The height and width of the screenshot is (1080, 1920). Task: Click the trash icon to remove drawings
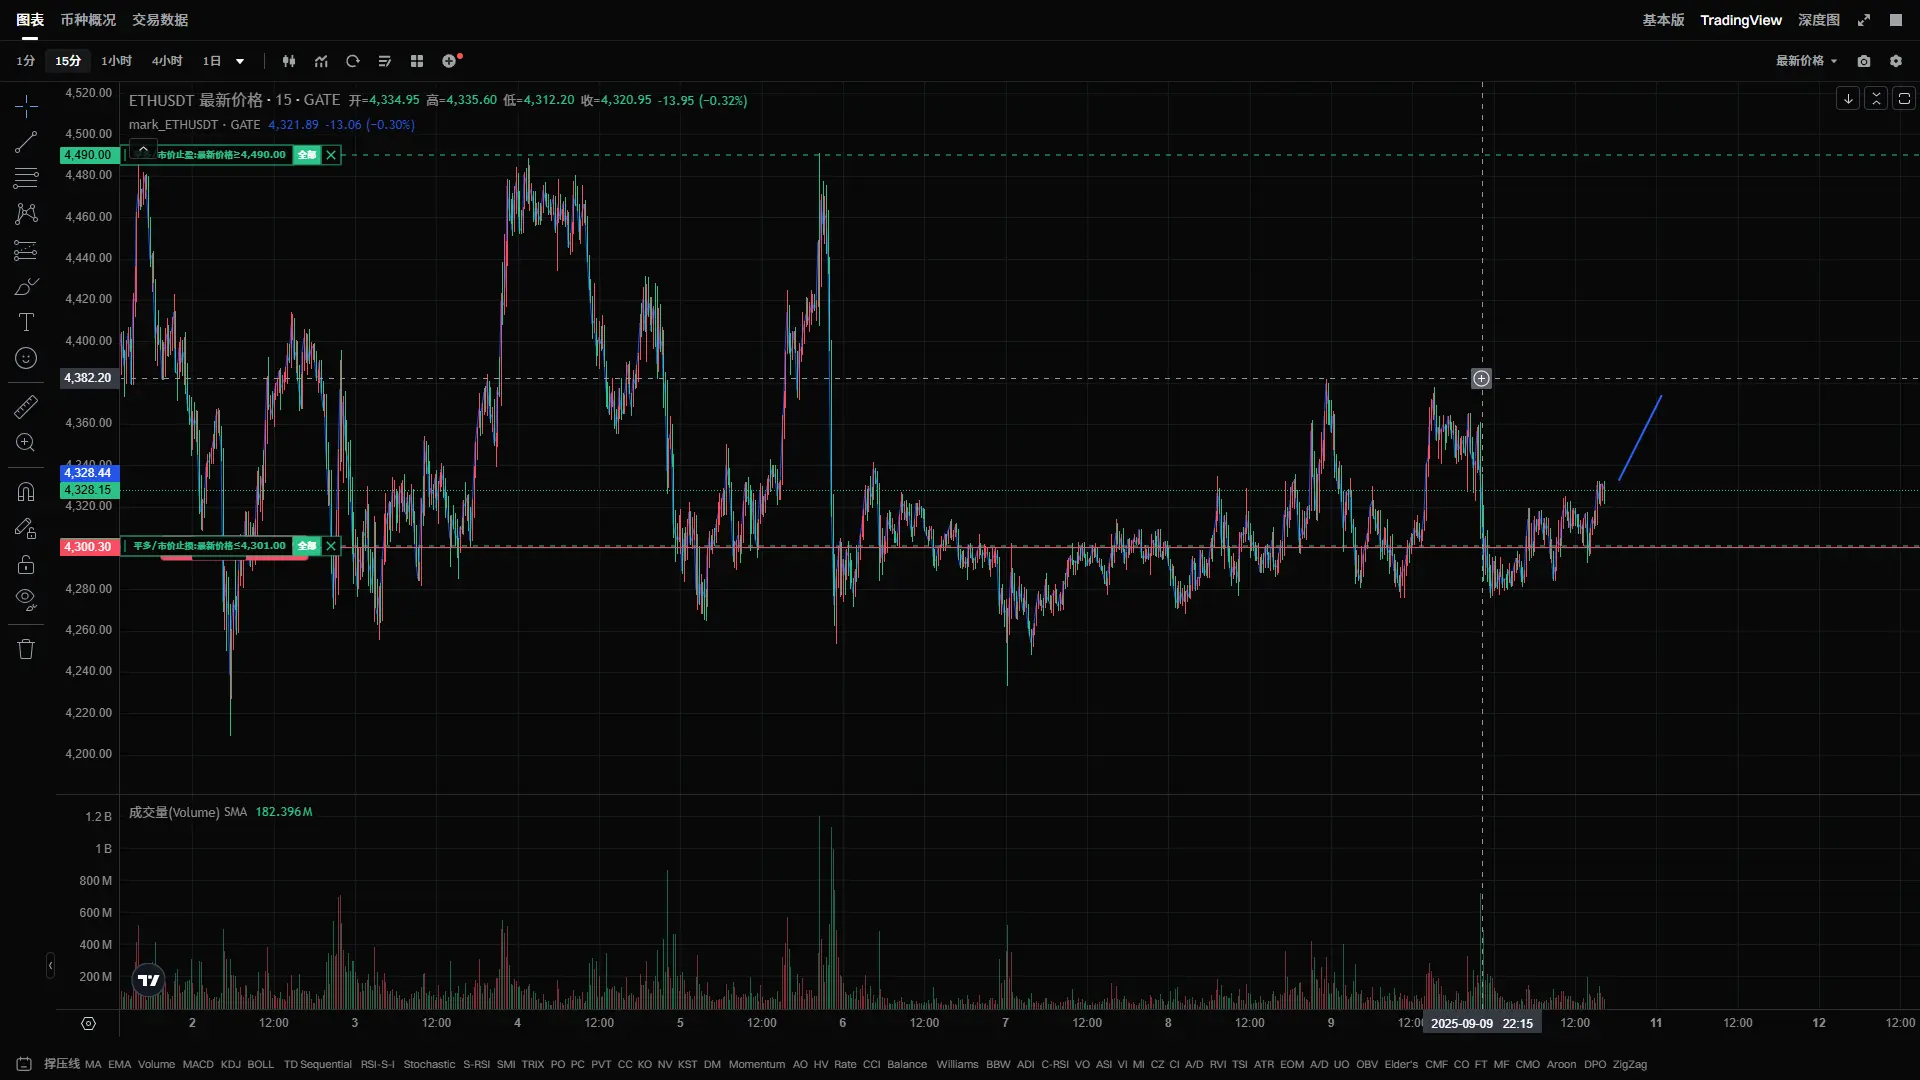tap(26, 649)
